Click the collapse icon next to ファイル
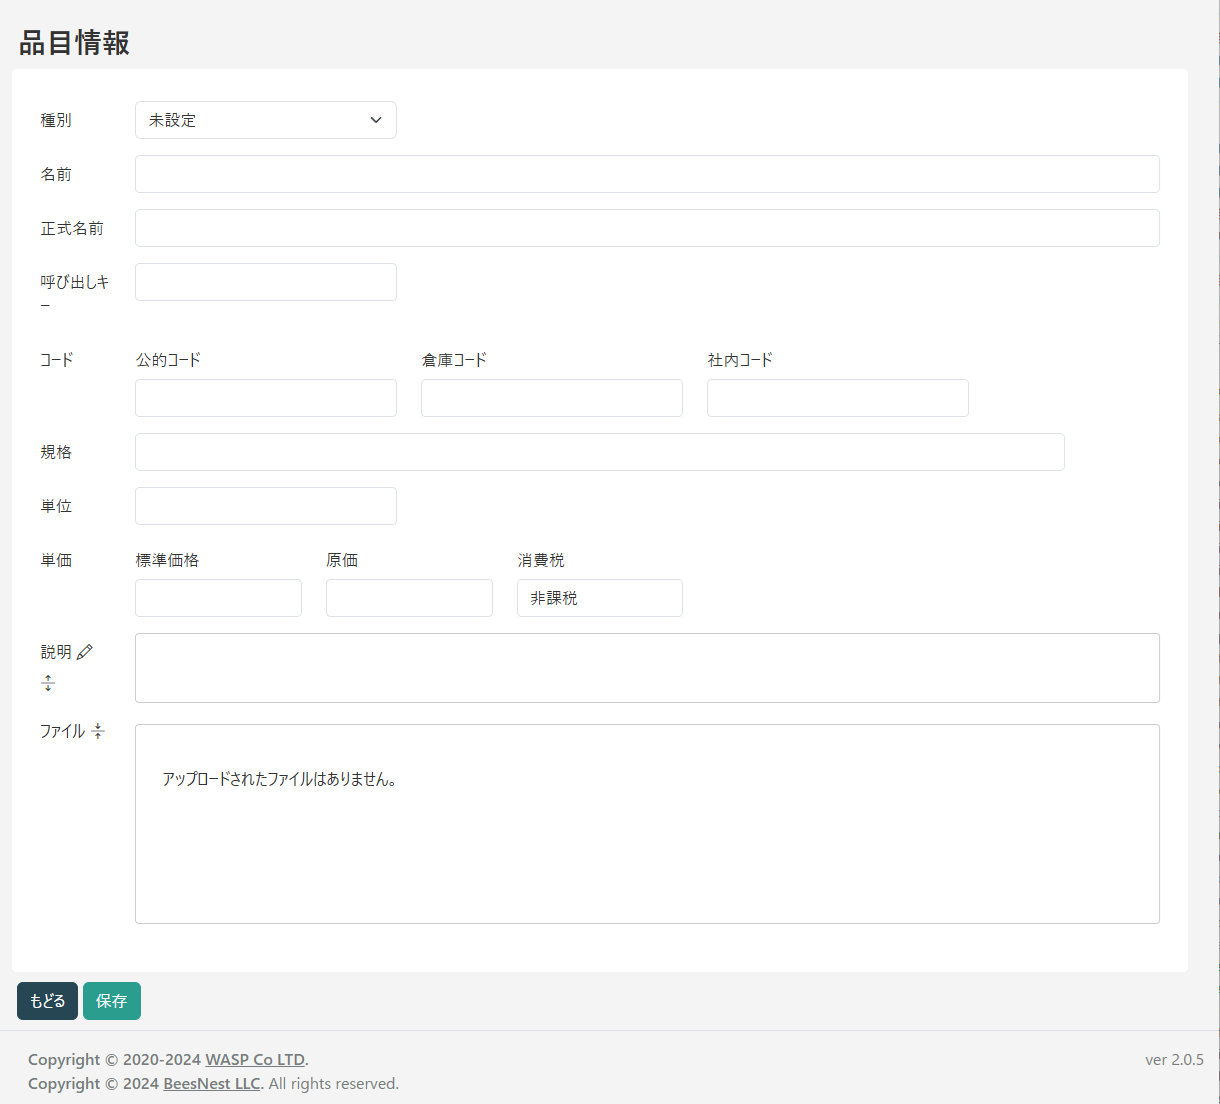The width and height of the screenshot is (1220, 1104). (x=98, y=731)
